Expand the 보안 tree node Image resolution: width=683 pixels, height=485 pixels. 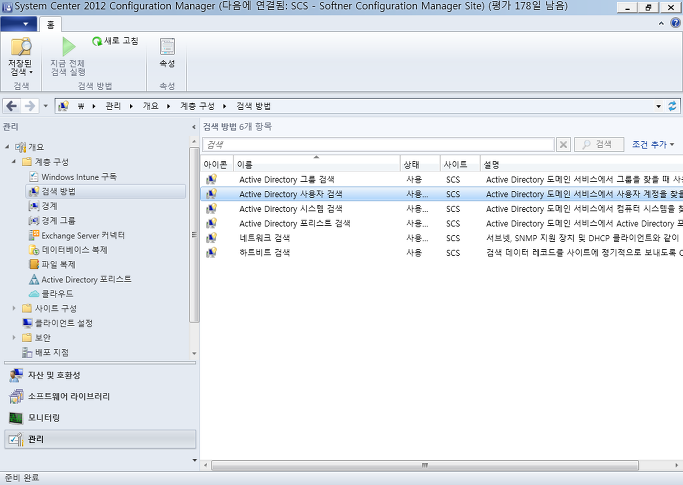14,337
